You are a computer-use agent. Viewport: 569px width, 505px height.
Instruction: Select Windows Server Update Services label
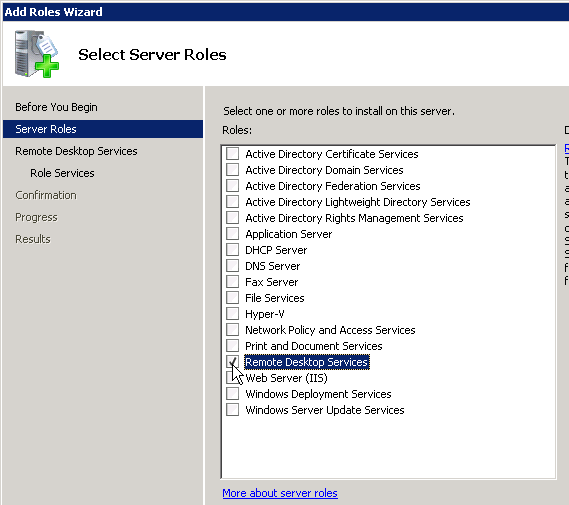[x=325, y=410]
